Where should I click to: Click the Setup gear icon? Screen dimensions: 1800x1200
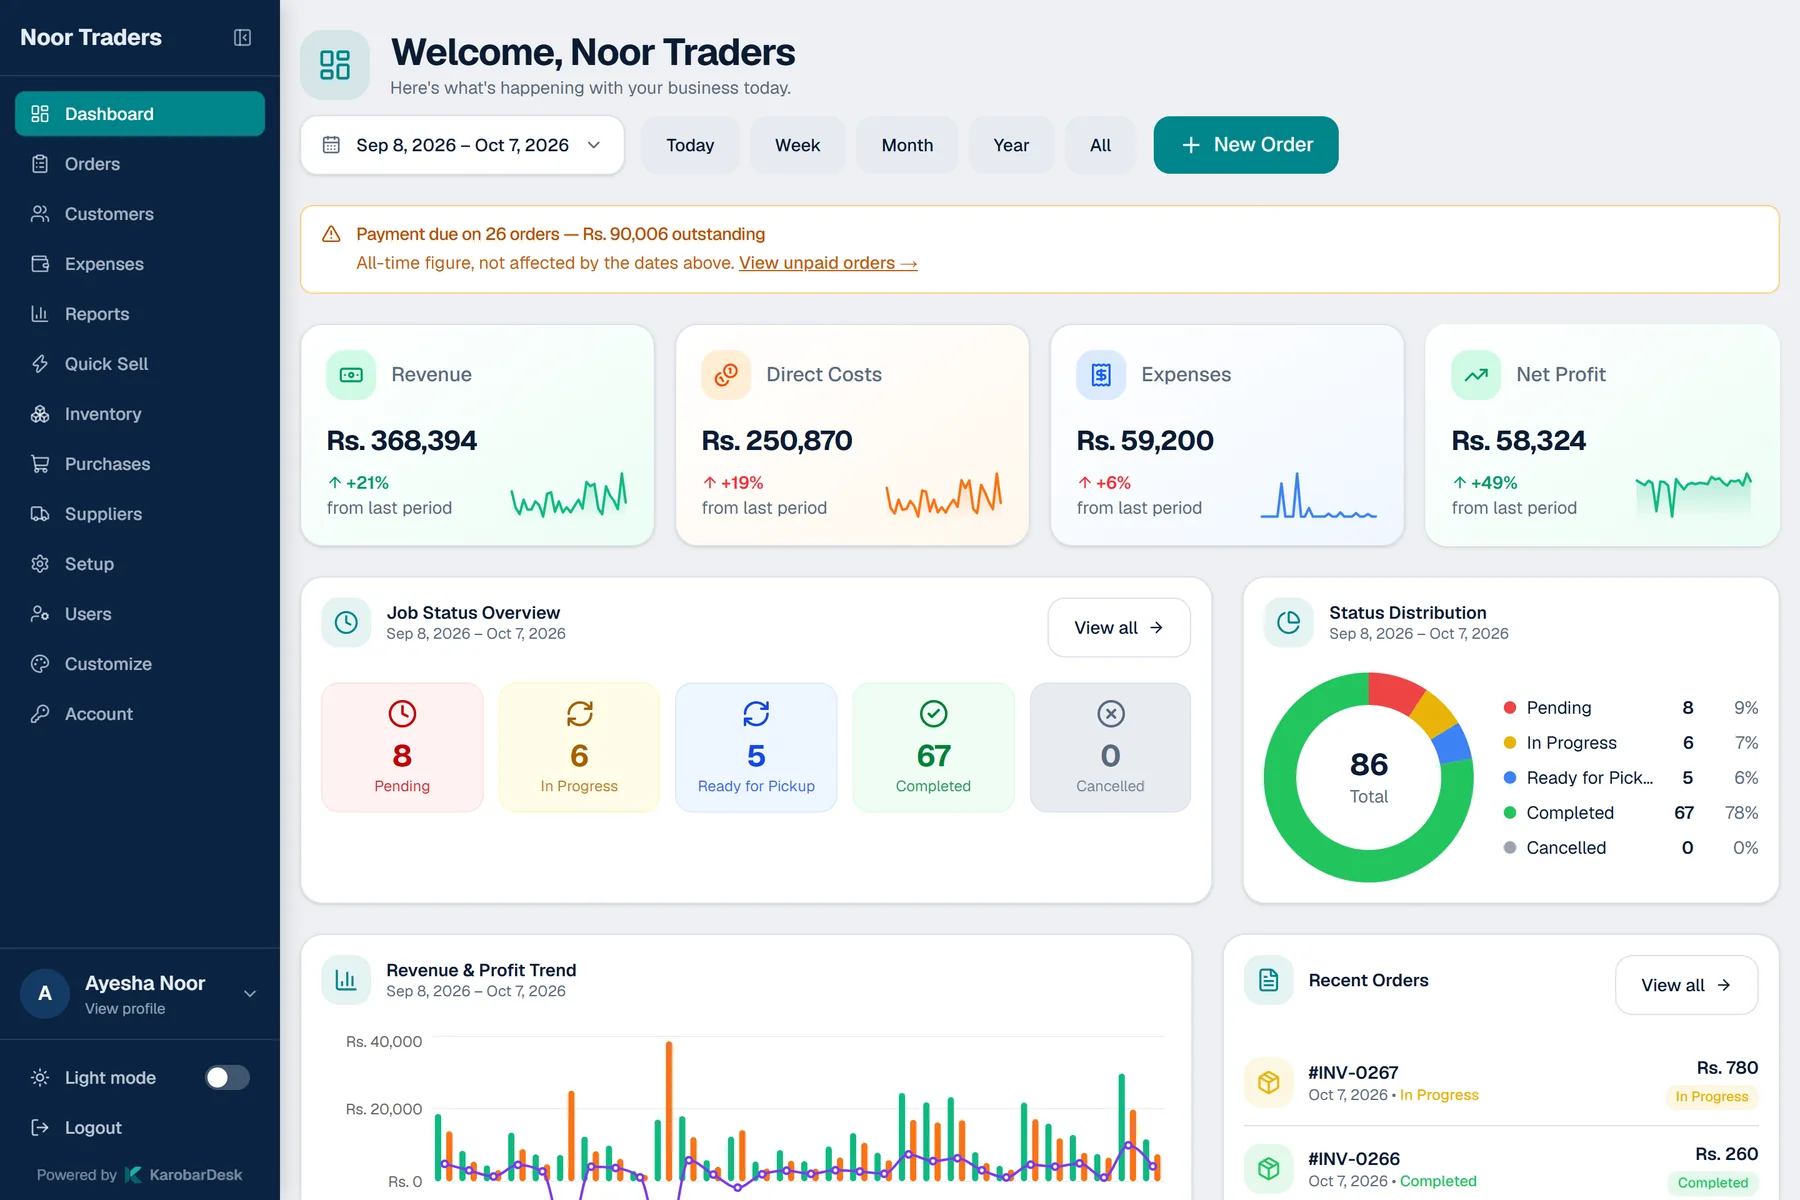40,564
